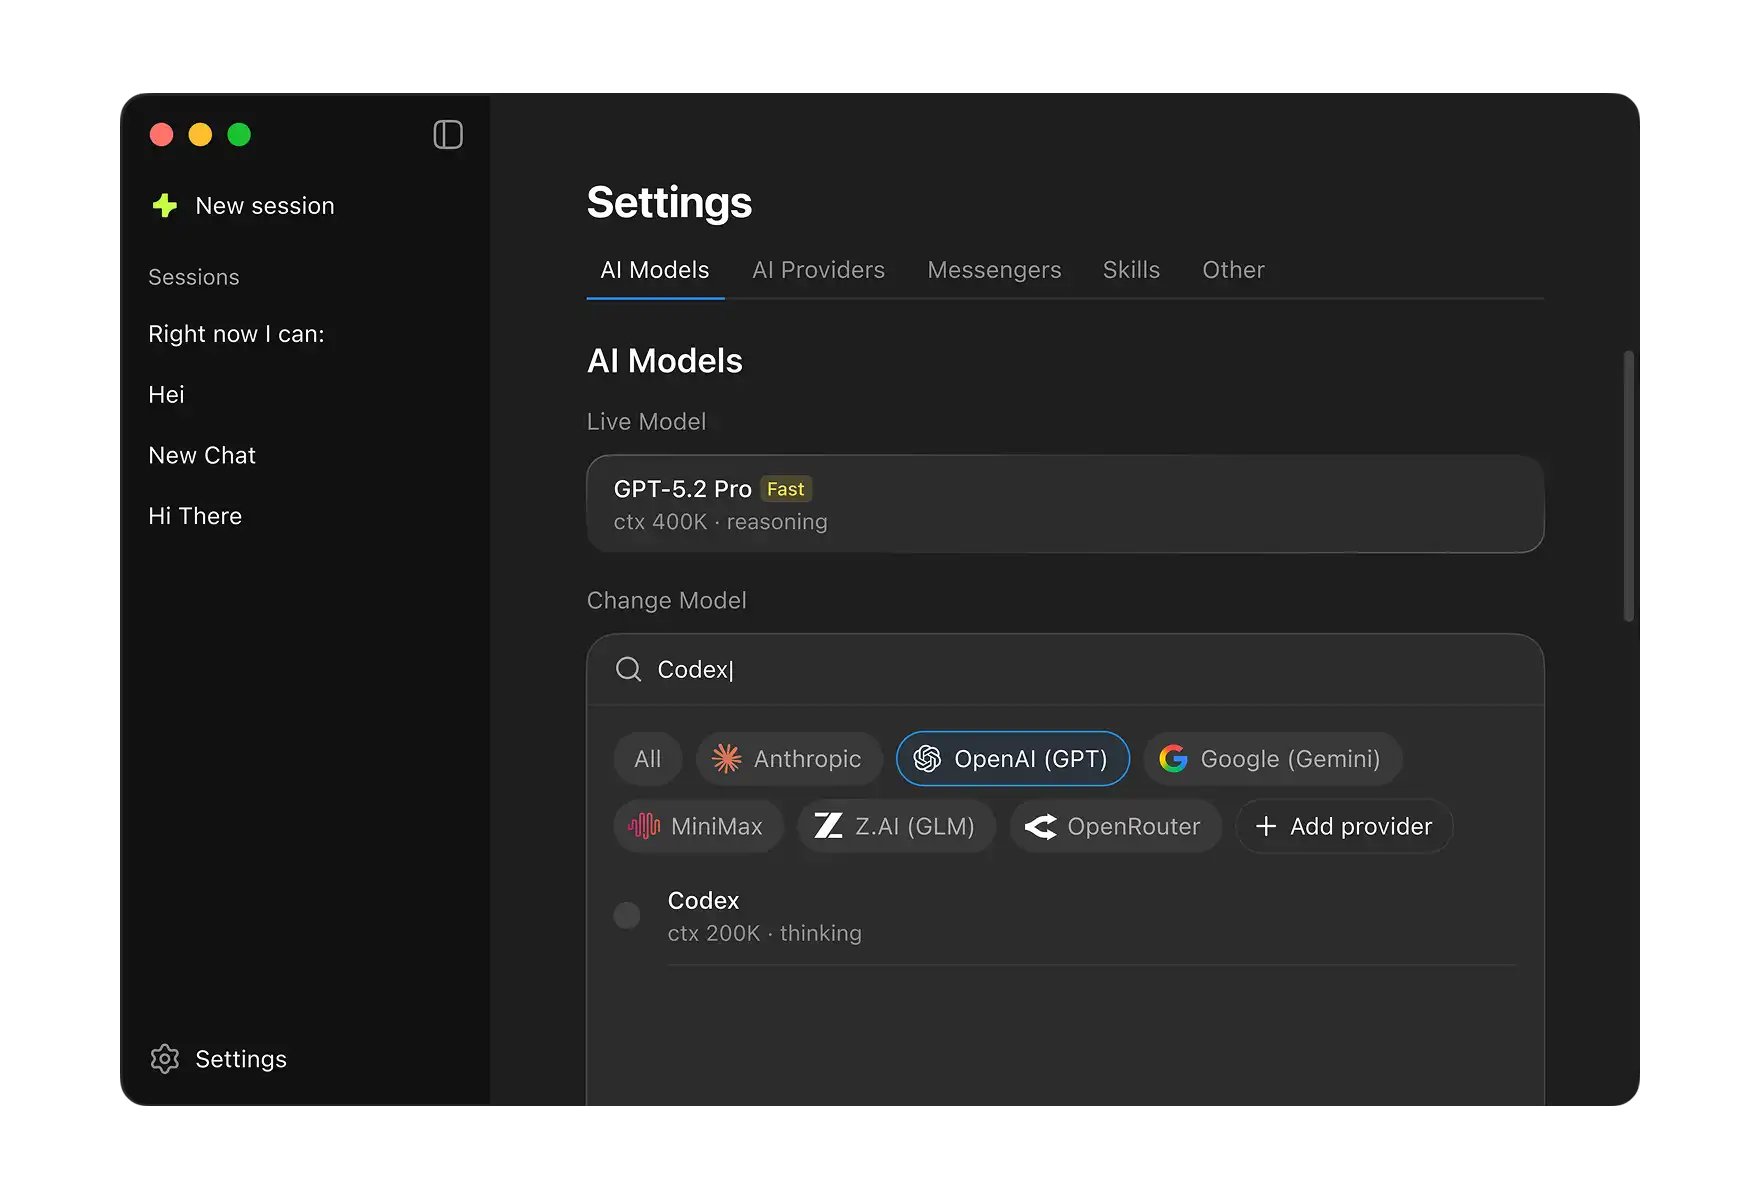Select the Codex model radio button
This screenshot has width=1760, height=1200.
(x=627, y=915)
